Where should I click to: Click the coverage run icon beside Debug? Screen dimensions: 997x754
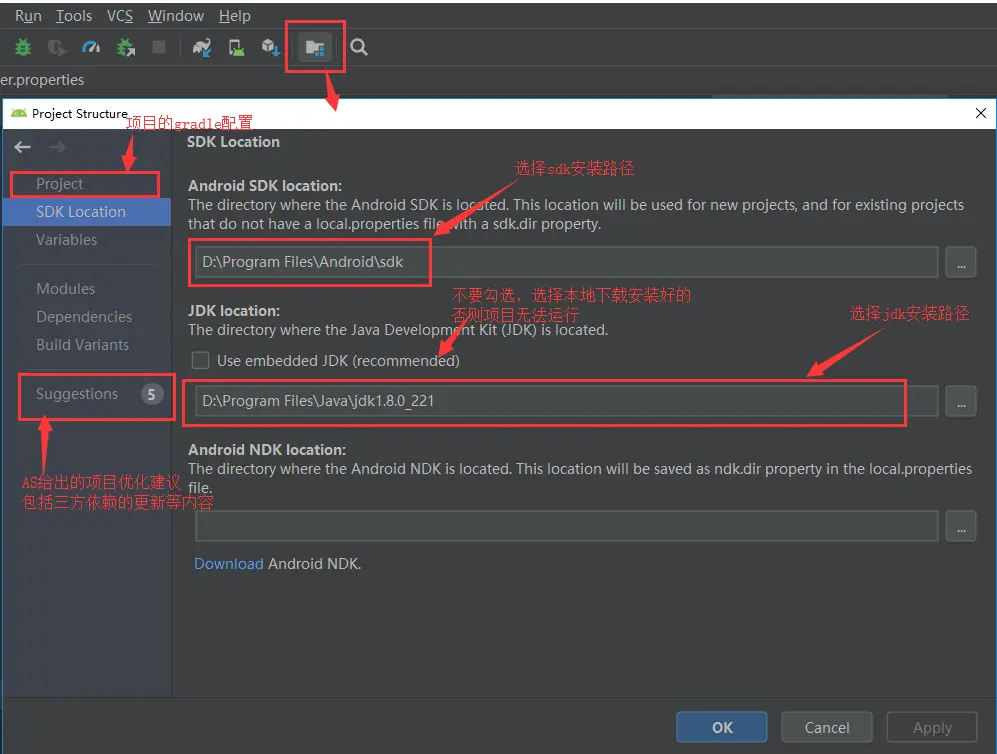(x=57, y=47)
